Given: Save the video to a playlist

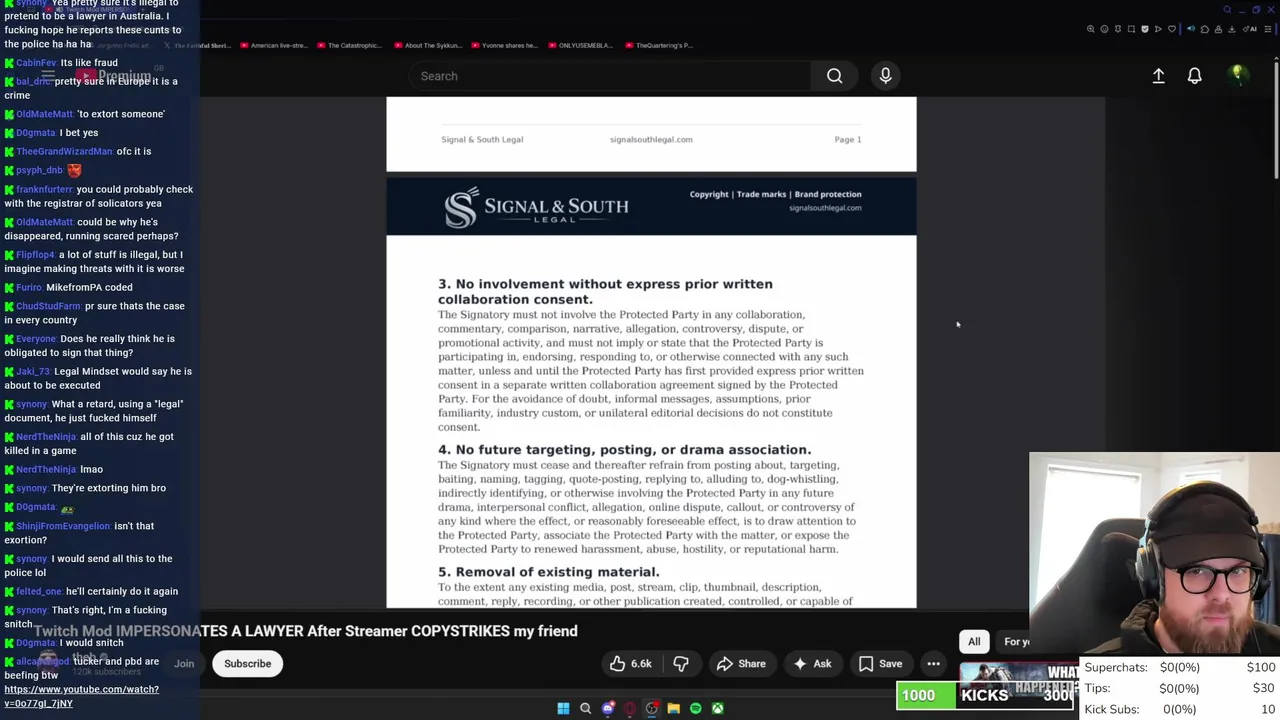Looking at the screenshot, I should click(x=880, y=664).
